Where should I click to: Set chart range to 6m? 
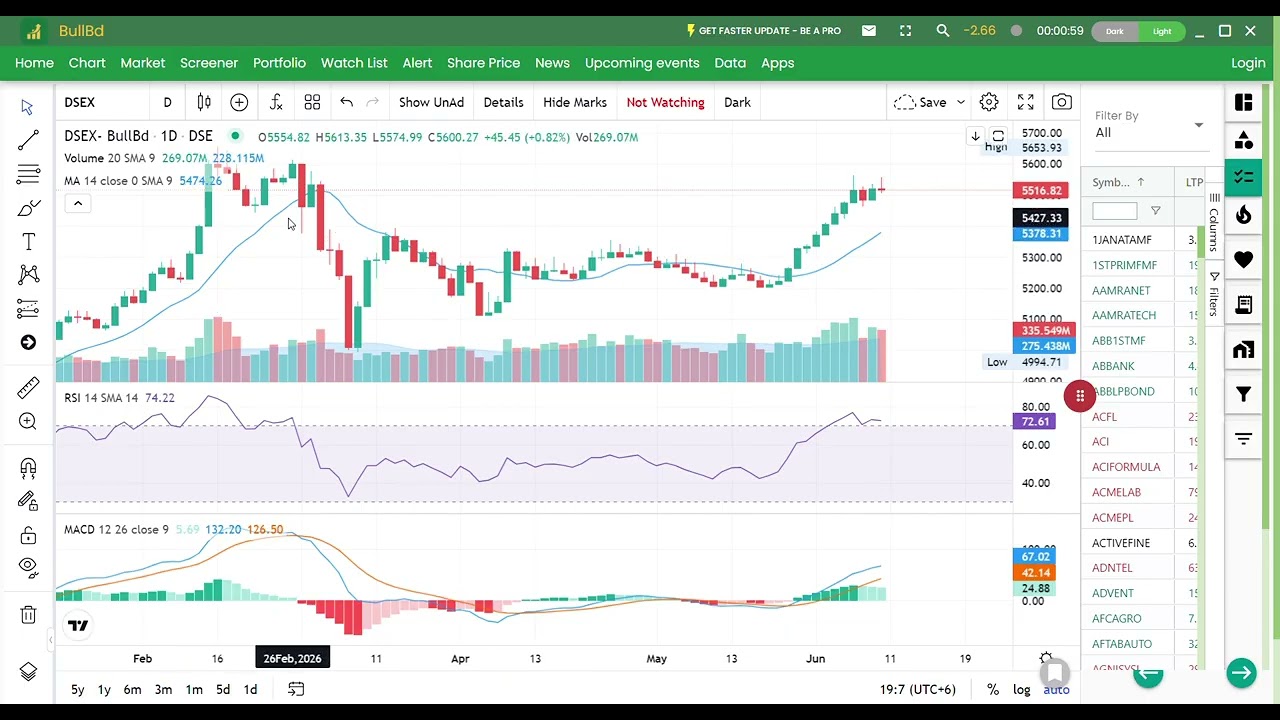(x=132, y=689)
